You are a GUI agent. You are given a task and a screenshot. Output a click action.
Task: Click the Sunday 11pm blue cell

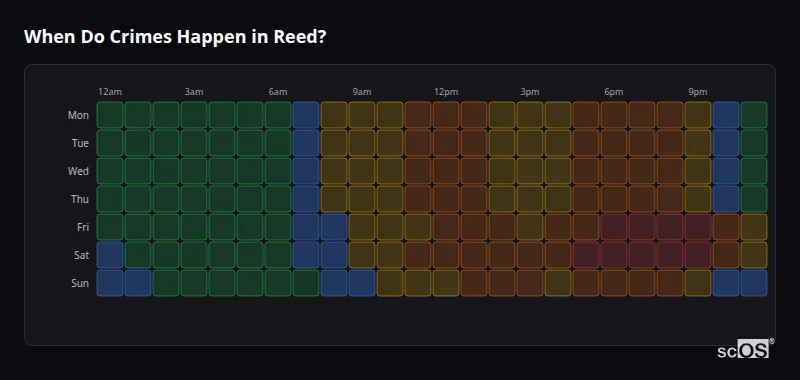pyautogui.click(x=754, y=283)
